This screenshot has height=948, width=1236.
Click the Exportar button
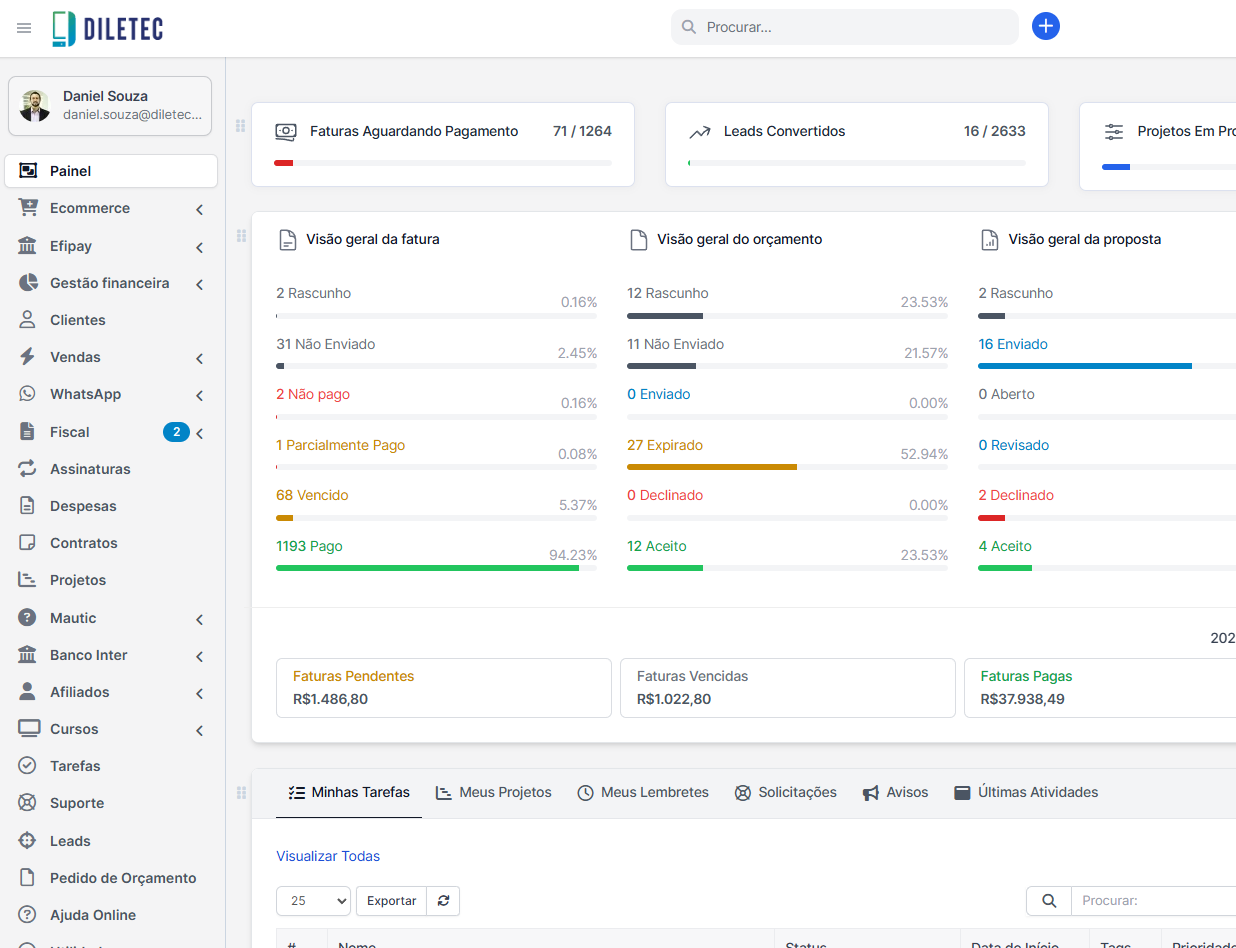(x=391, y=901)
